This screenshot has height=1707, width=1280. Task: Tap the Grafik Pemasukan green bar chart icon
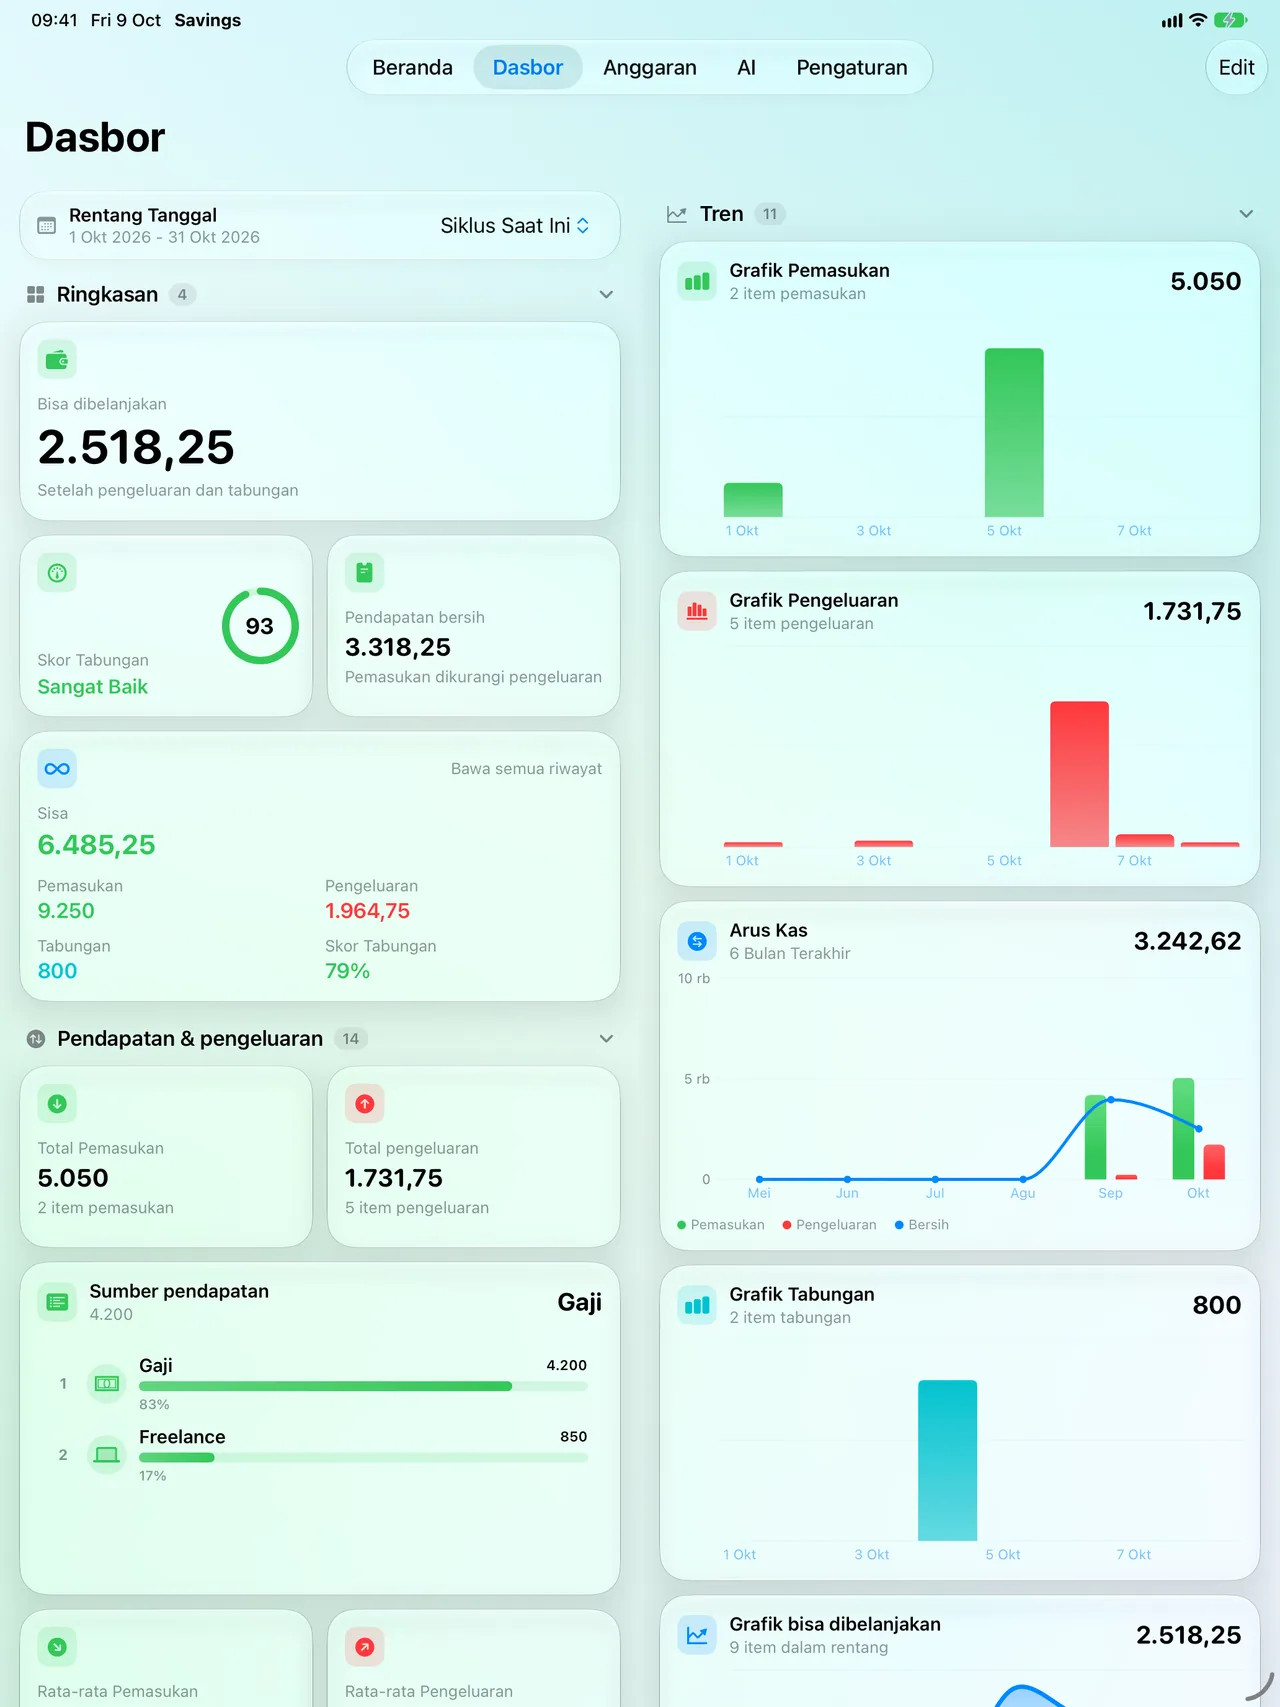pos(697,282)
